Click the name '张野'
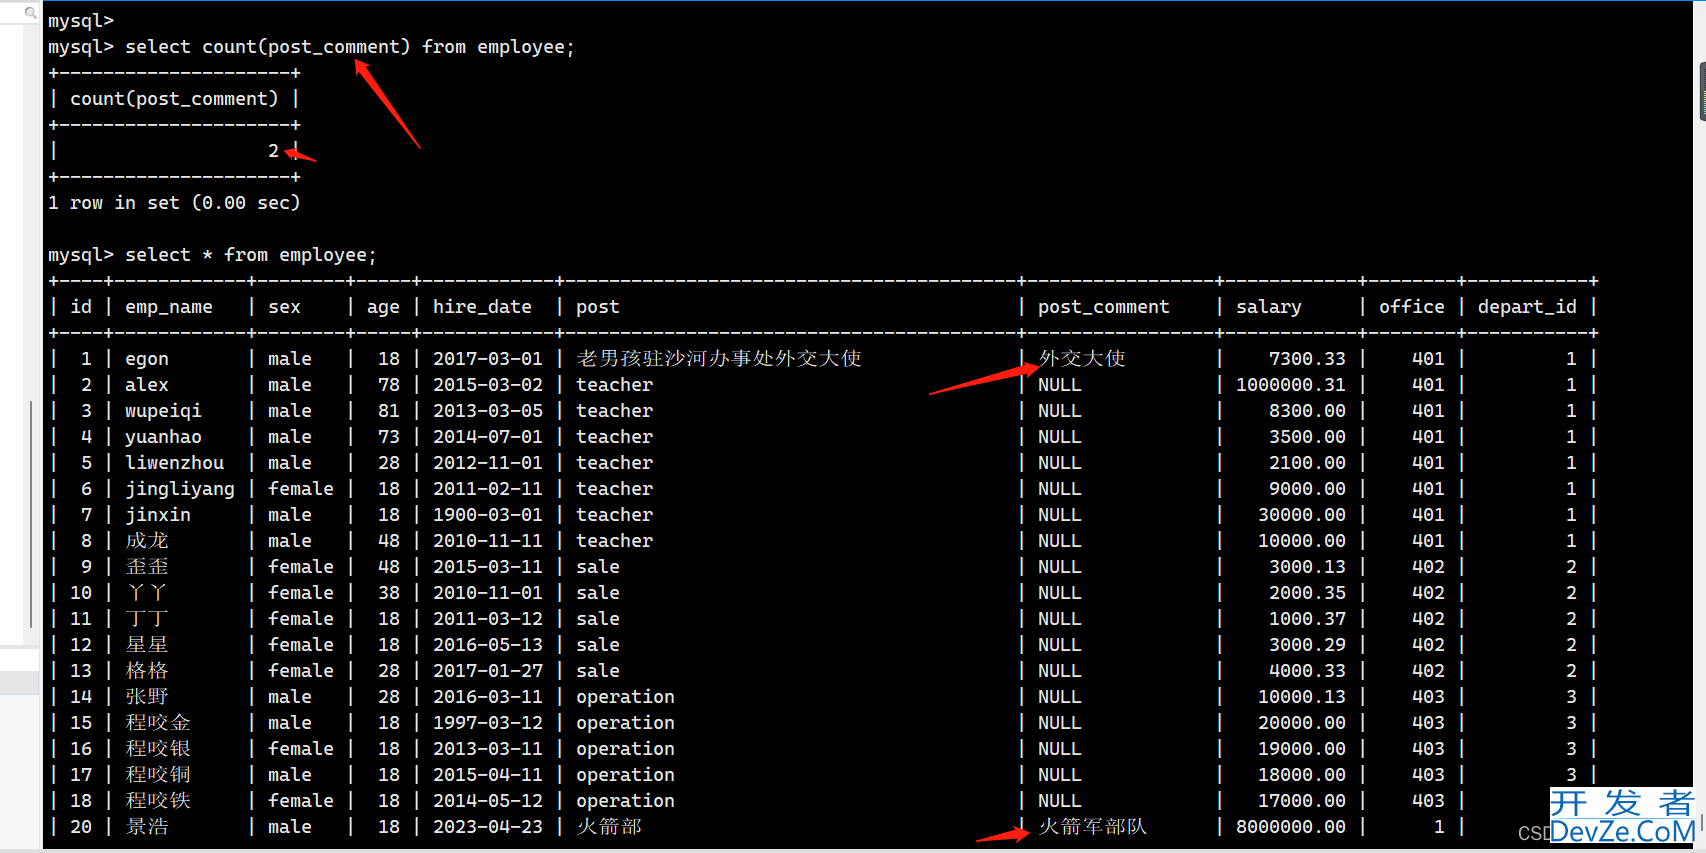The image size is (1706, 853). (147, 696)
